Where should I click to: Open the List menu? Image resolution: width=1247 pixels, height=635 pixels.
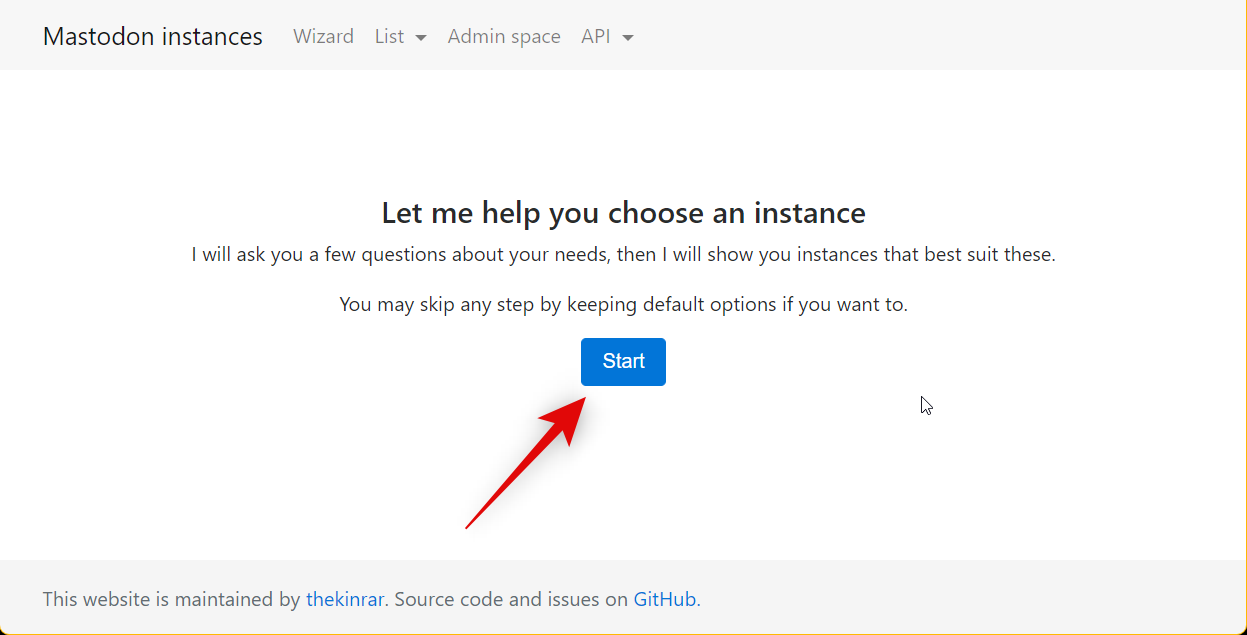(x=390, y=37)
